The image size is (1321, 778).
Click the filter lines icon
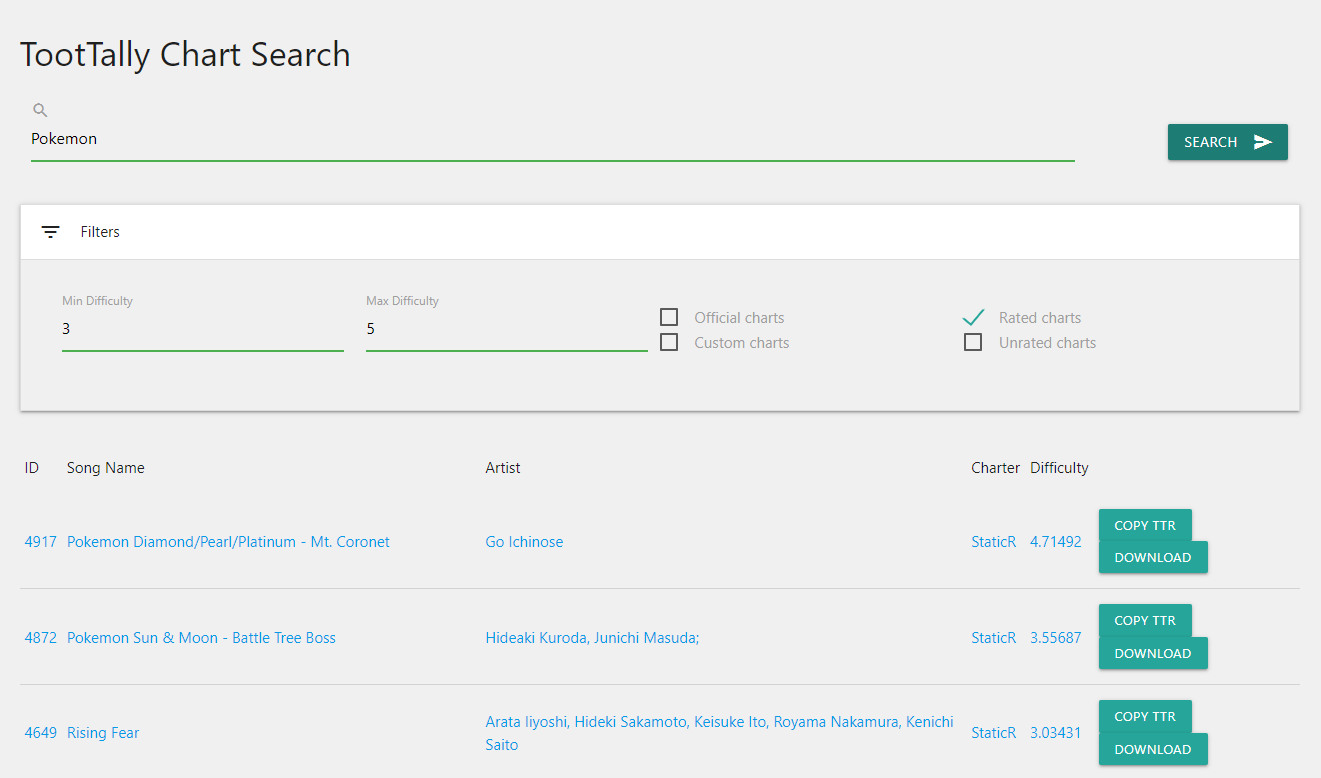(50, 232)
